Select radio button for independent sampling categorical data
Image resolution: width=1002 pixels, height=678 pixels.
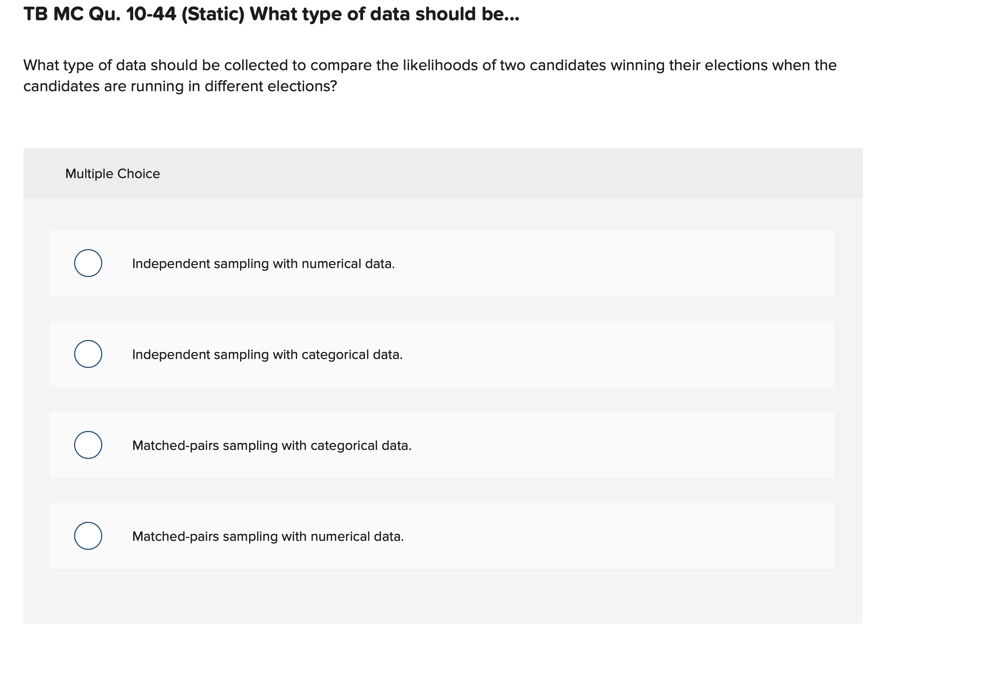[x=88, y=354]
